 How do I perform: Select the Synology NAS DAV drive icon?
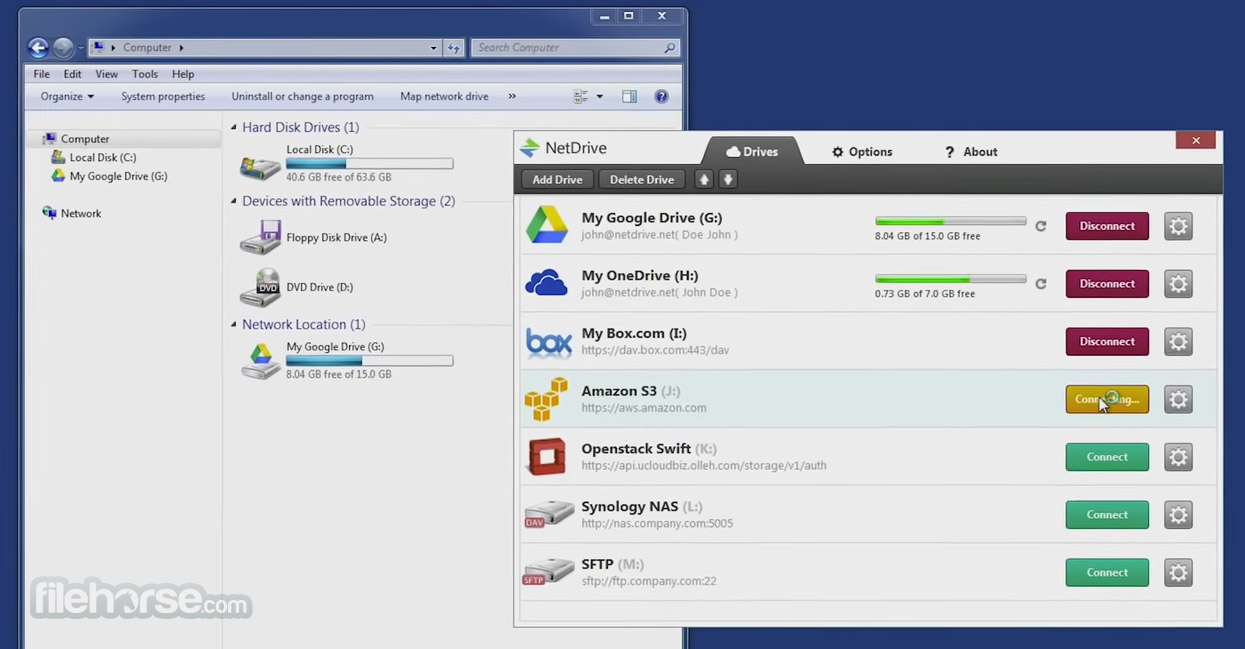pos(549,515)
